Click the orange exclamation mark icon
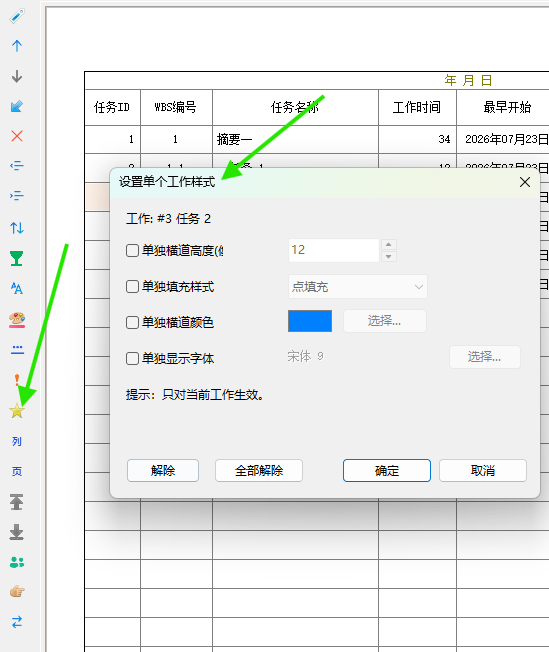Viewport: 549px width, 652px height. [x=17, y=379]
